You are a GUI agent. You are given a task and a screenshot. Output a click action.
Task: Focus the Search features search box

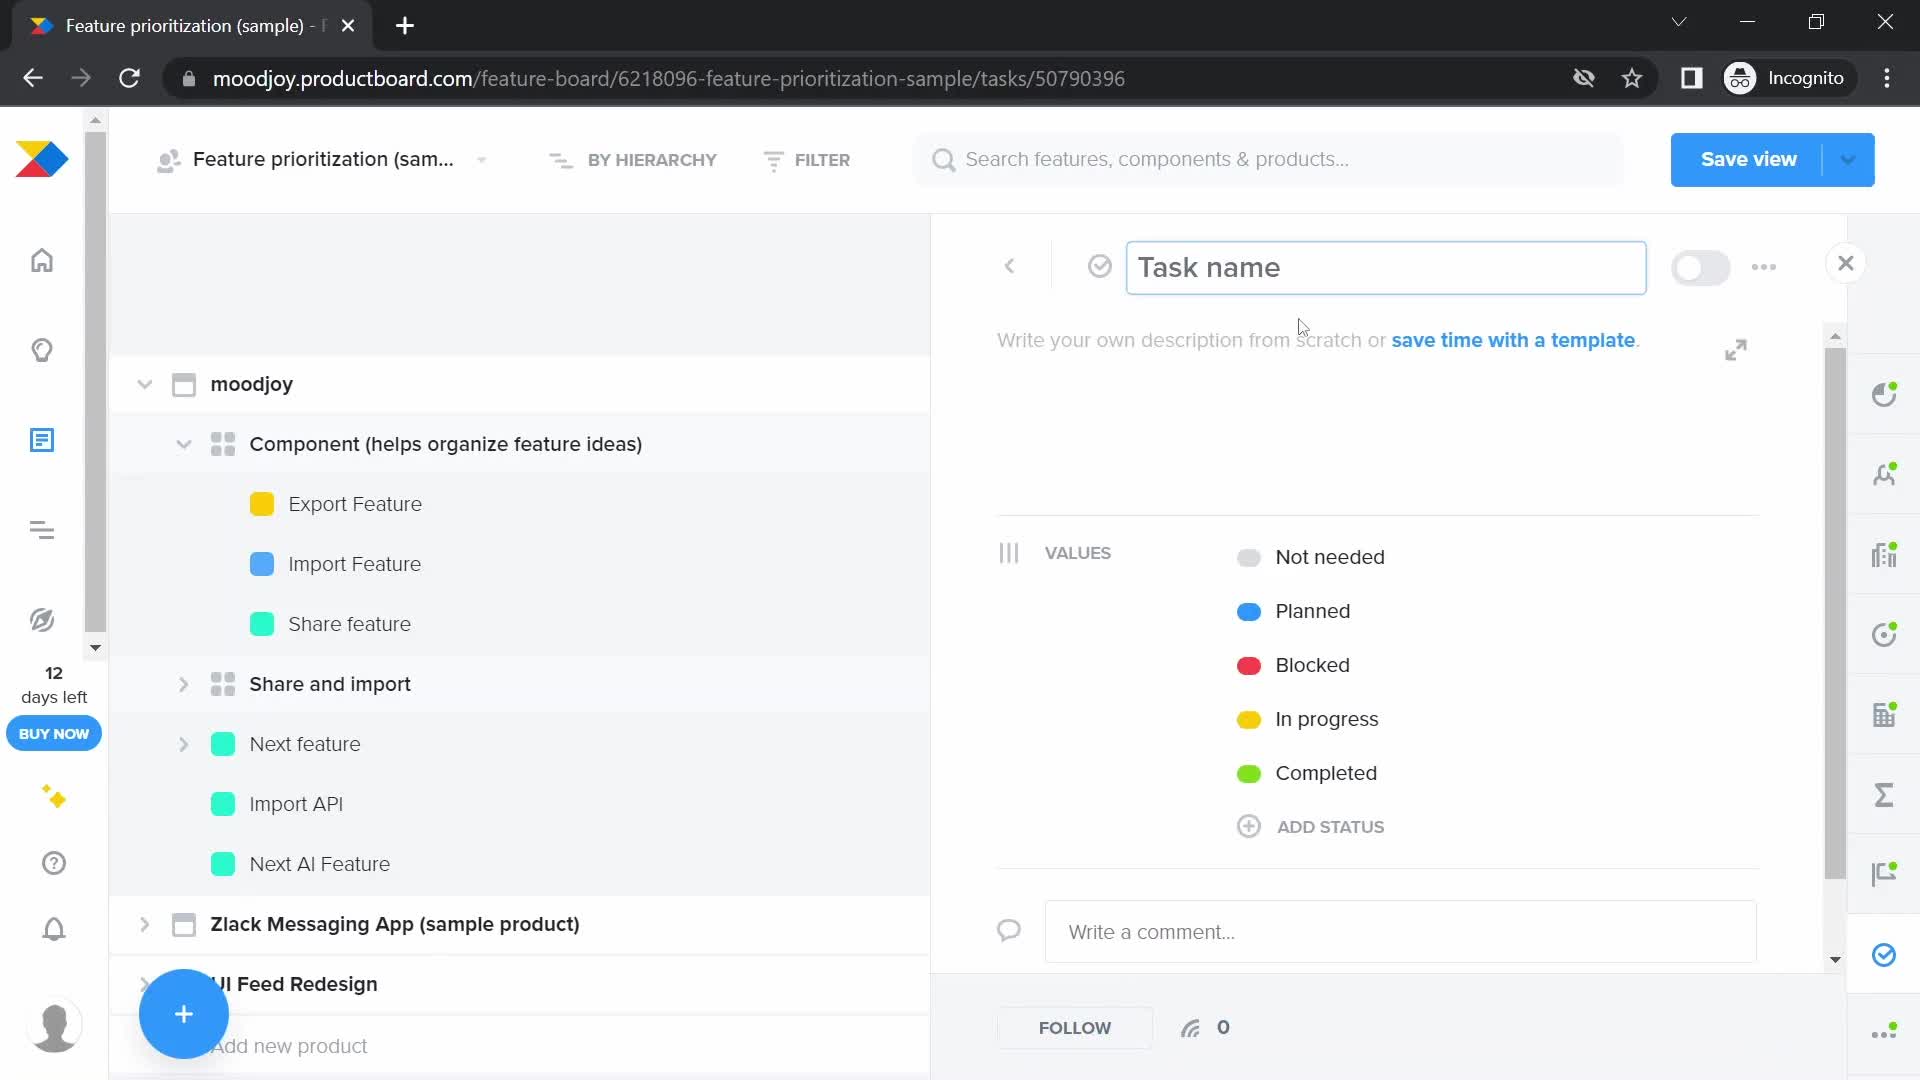point(1268,160)
